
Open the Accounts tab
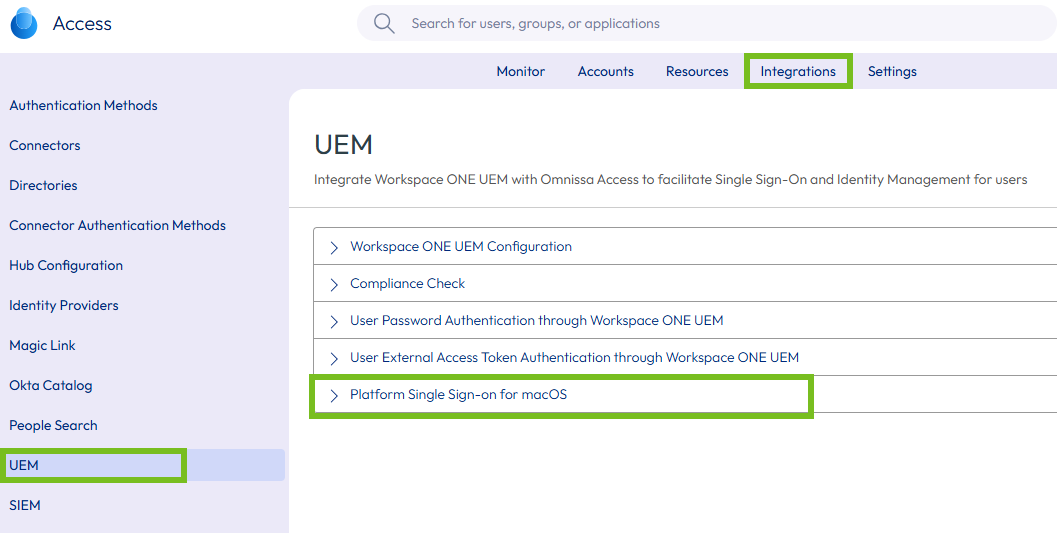[605, 71]
